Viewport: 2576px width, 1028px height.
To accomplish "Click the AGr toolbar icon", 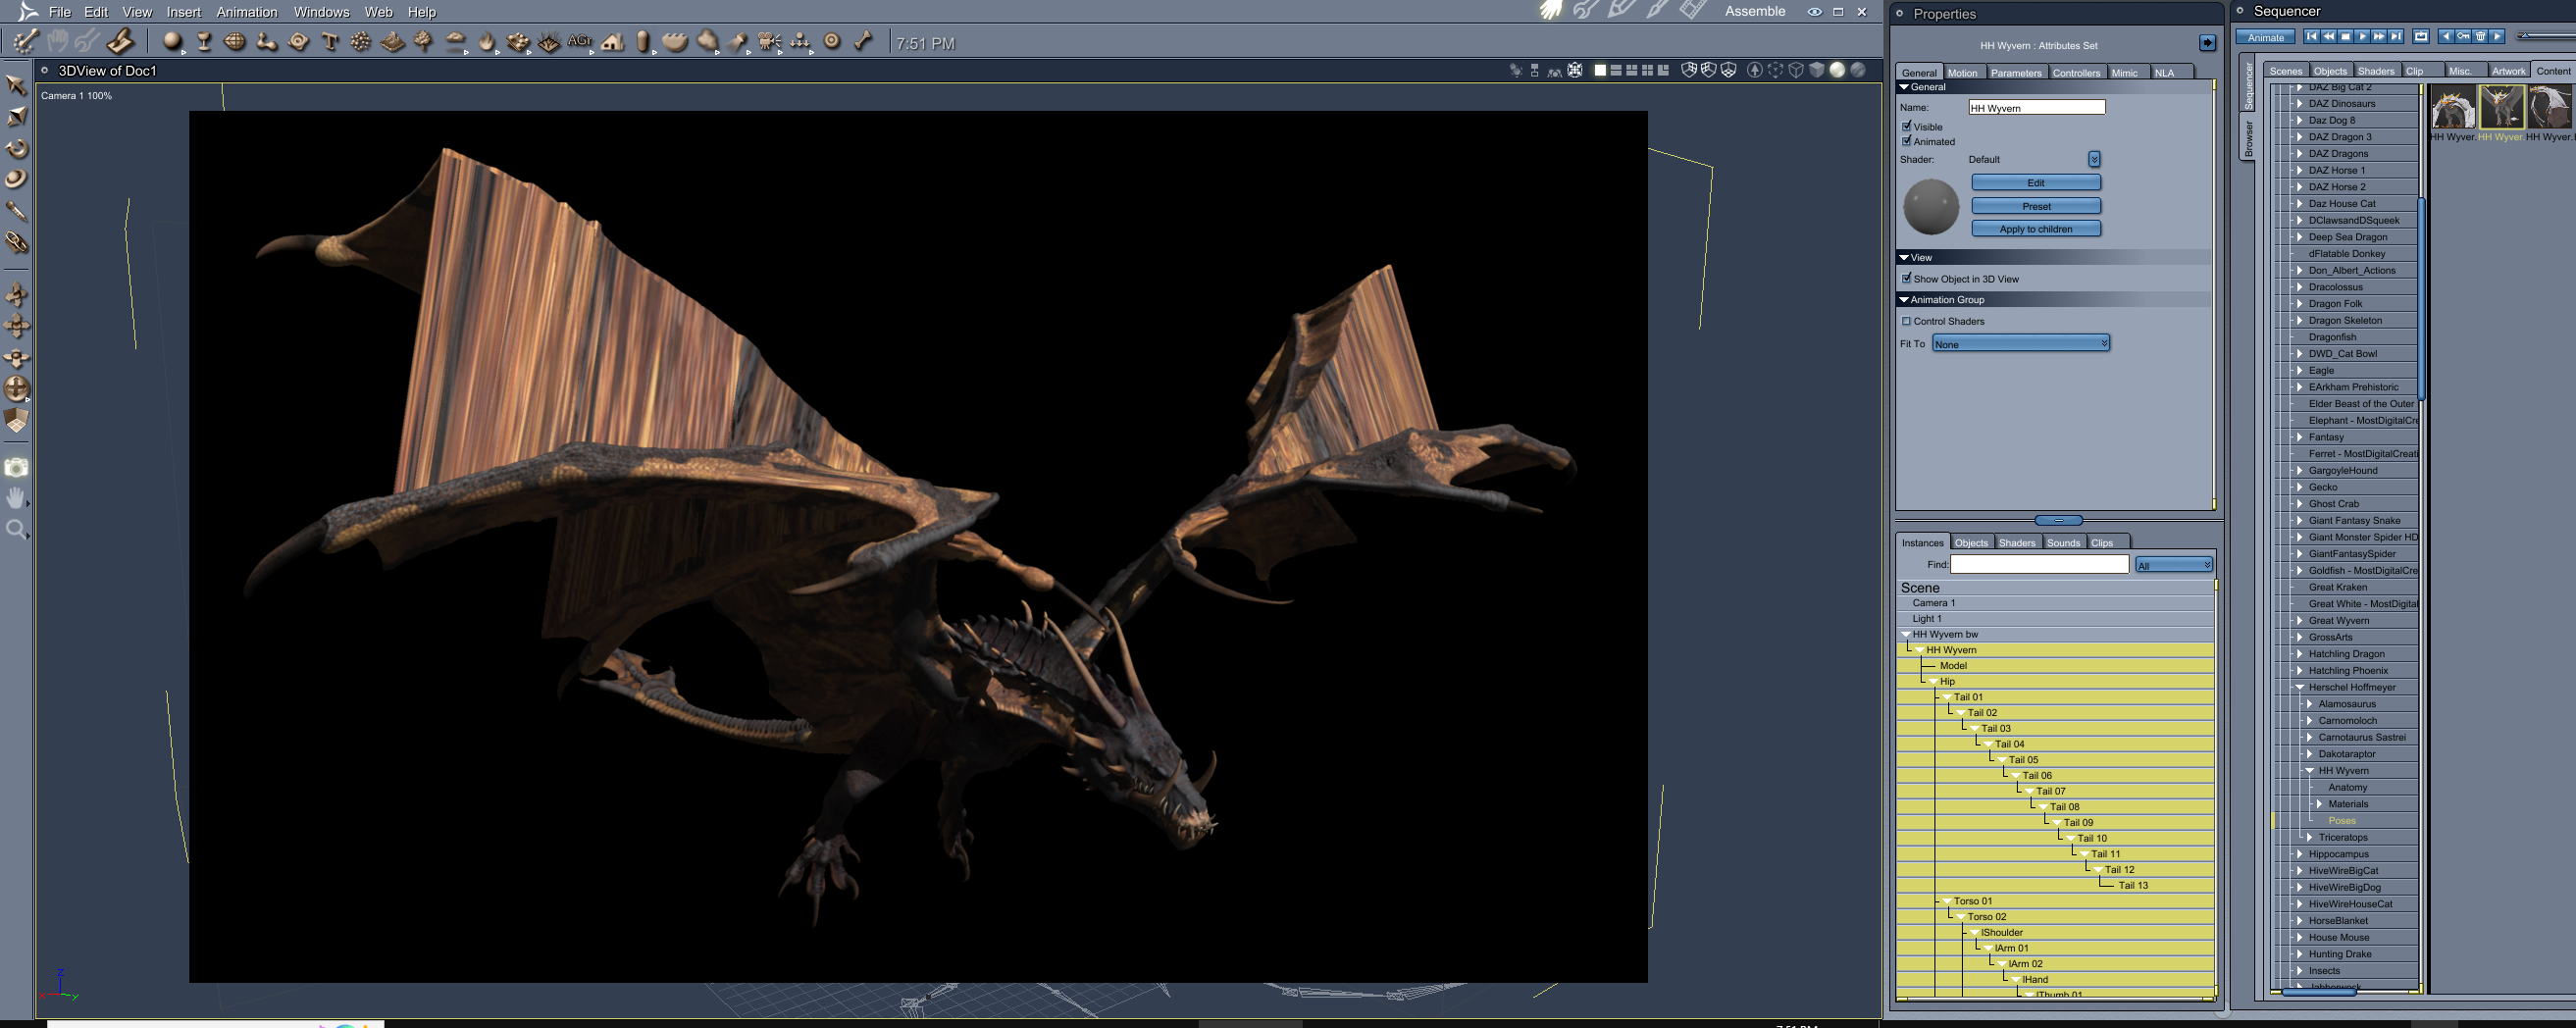I will click(580, 42).
